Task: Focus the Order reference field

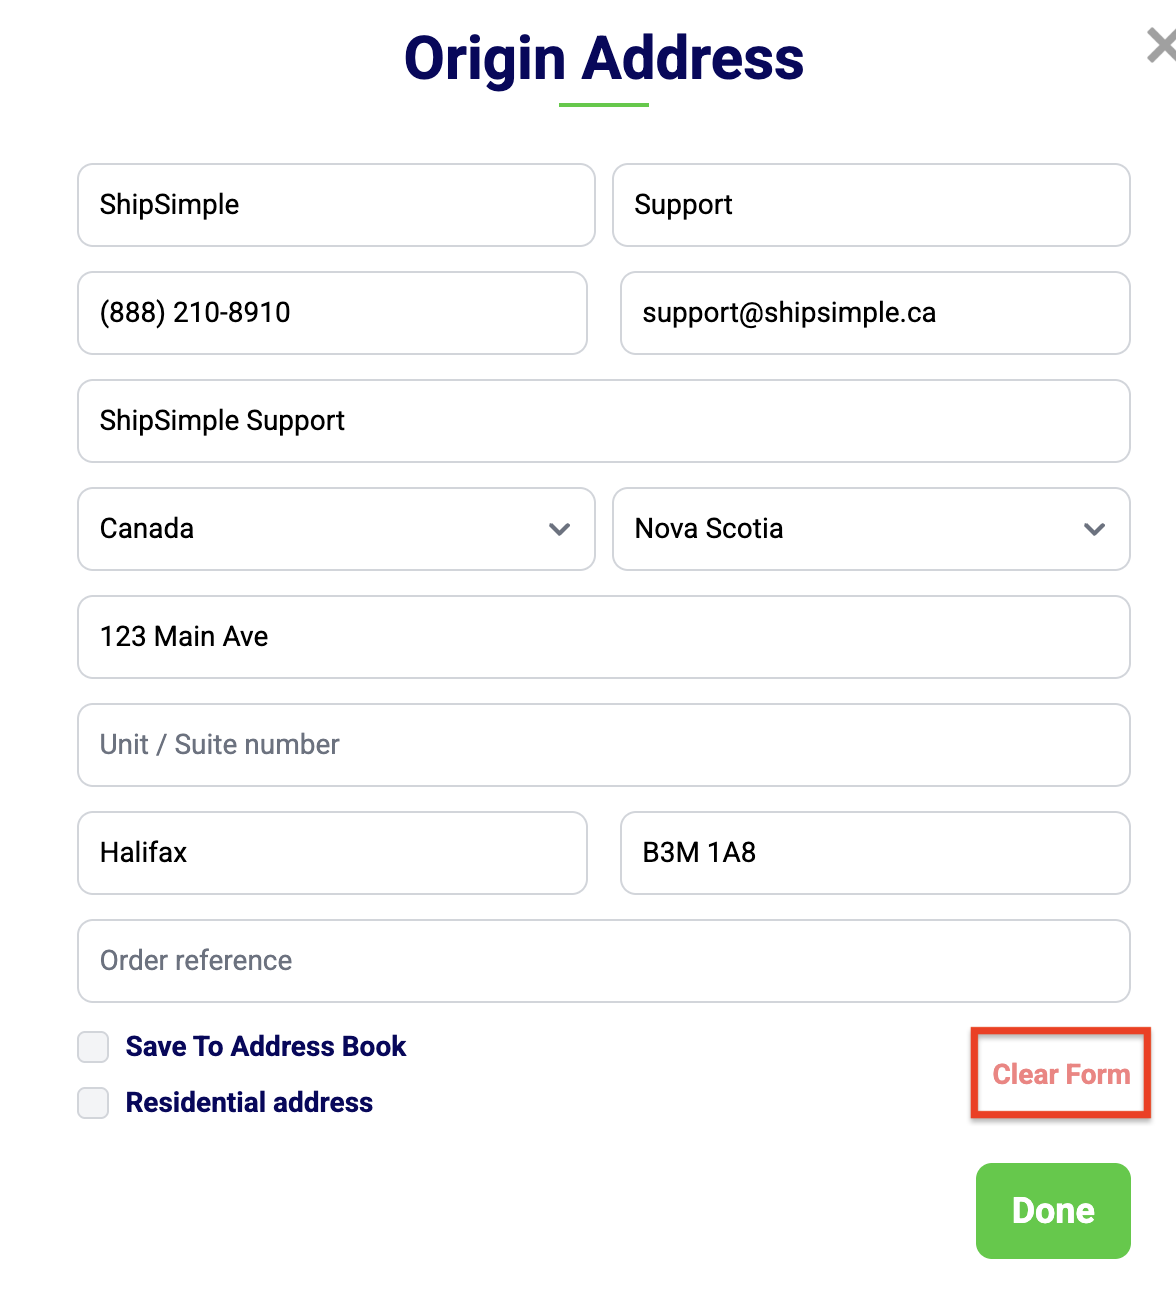Action: click(x=604, y=961)
